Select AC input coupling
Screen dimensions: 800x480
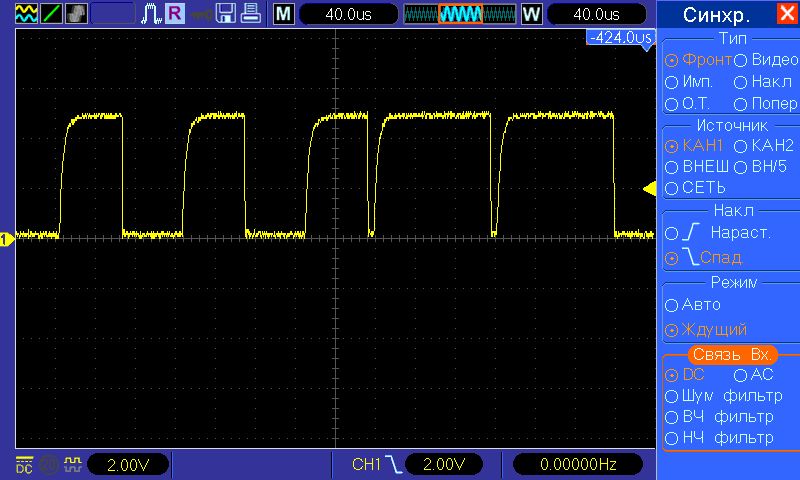pos(754,375)
